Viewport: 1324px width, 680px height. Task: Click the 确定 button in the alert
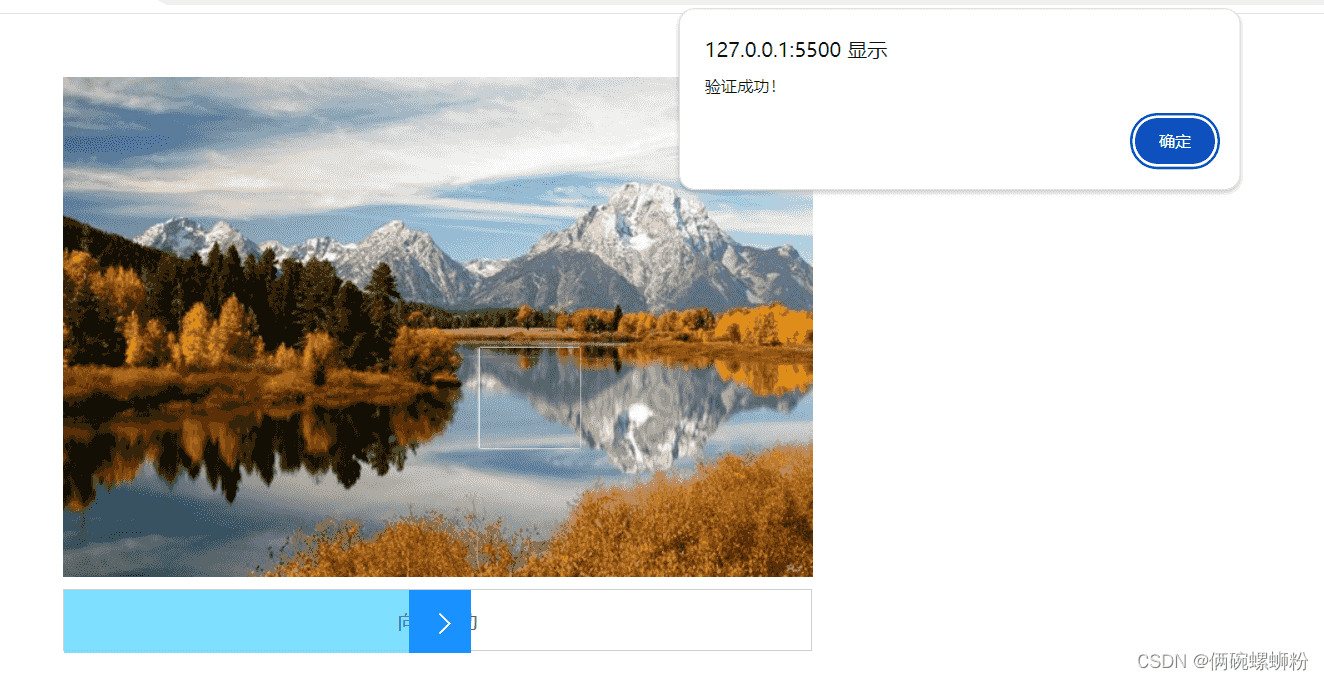[1175, 141]
